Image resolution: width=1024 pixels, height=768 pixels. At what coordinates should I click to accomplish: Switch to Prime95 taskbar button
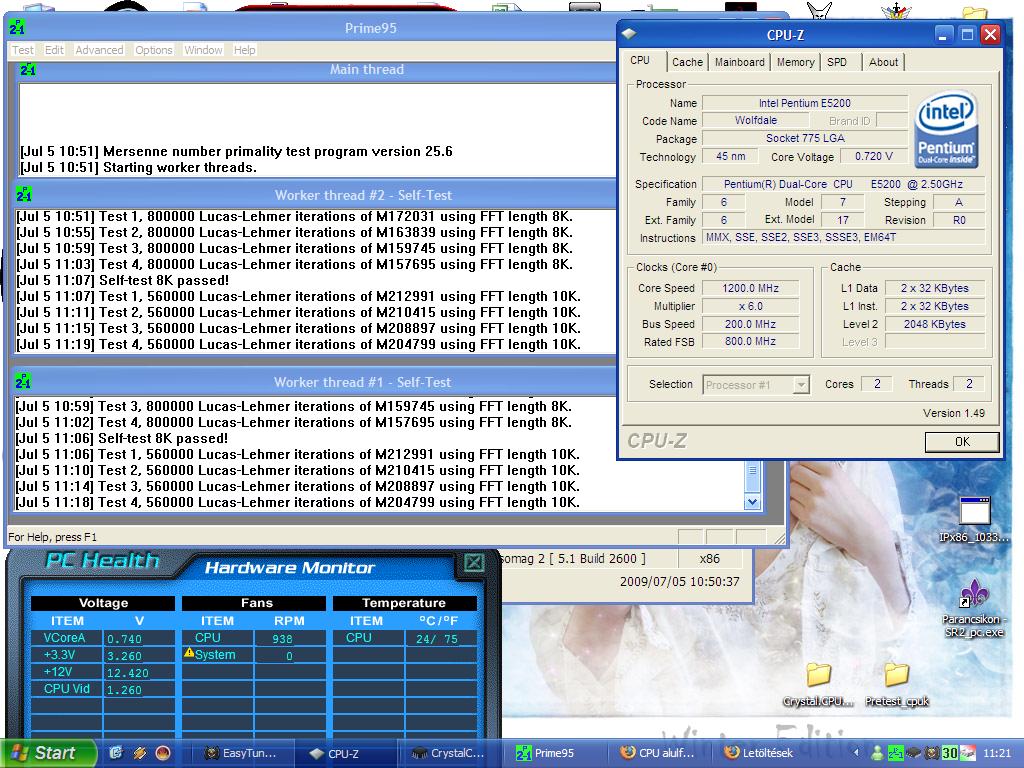(554, 753)
